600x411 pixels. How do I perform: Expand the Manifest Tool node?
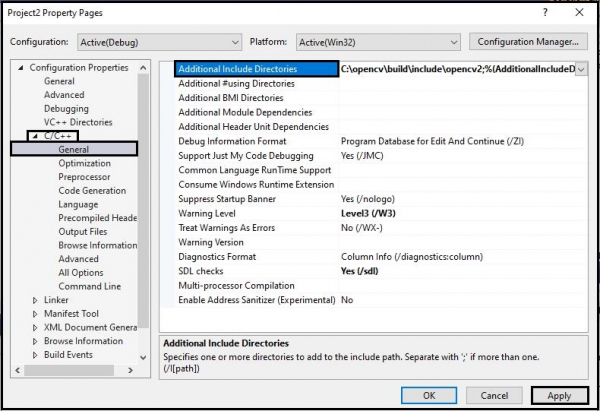click(35, 314)
